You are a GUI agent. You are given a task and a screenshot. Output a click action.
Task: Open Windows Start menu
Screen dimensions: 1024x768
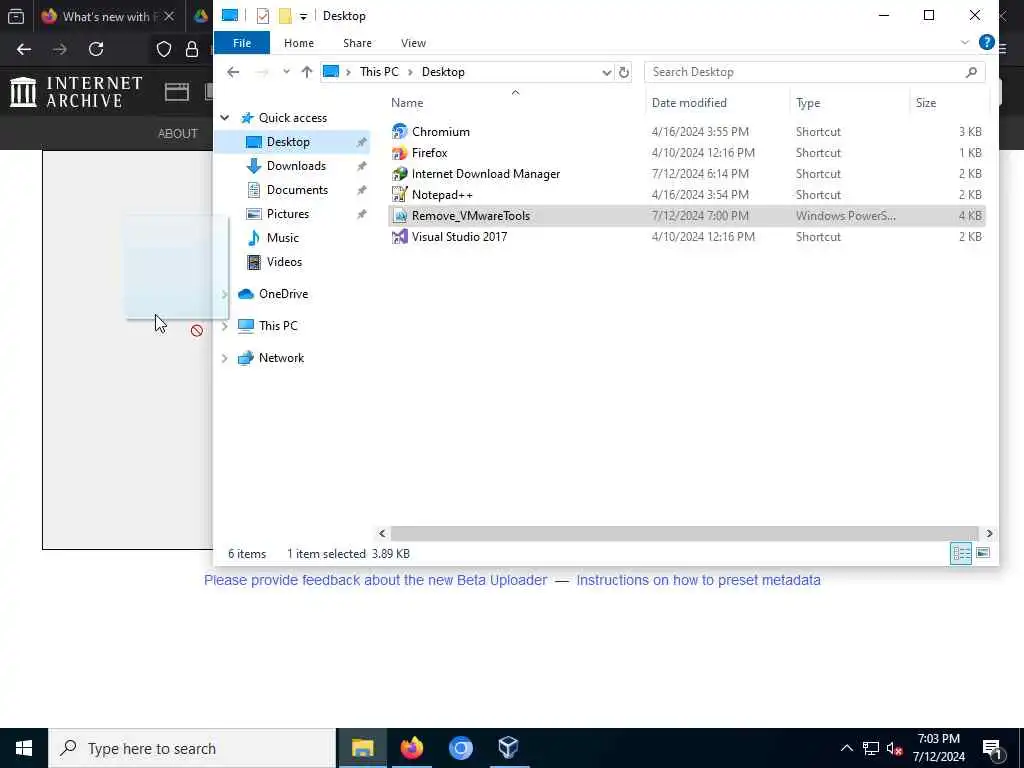[24, 748]
